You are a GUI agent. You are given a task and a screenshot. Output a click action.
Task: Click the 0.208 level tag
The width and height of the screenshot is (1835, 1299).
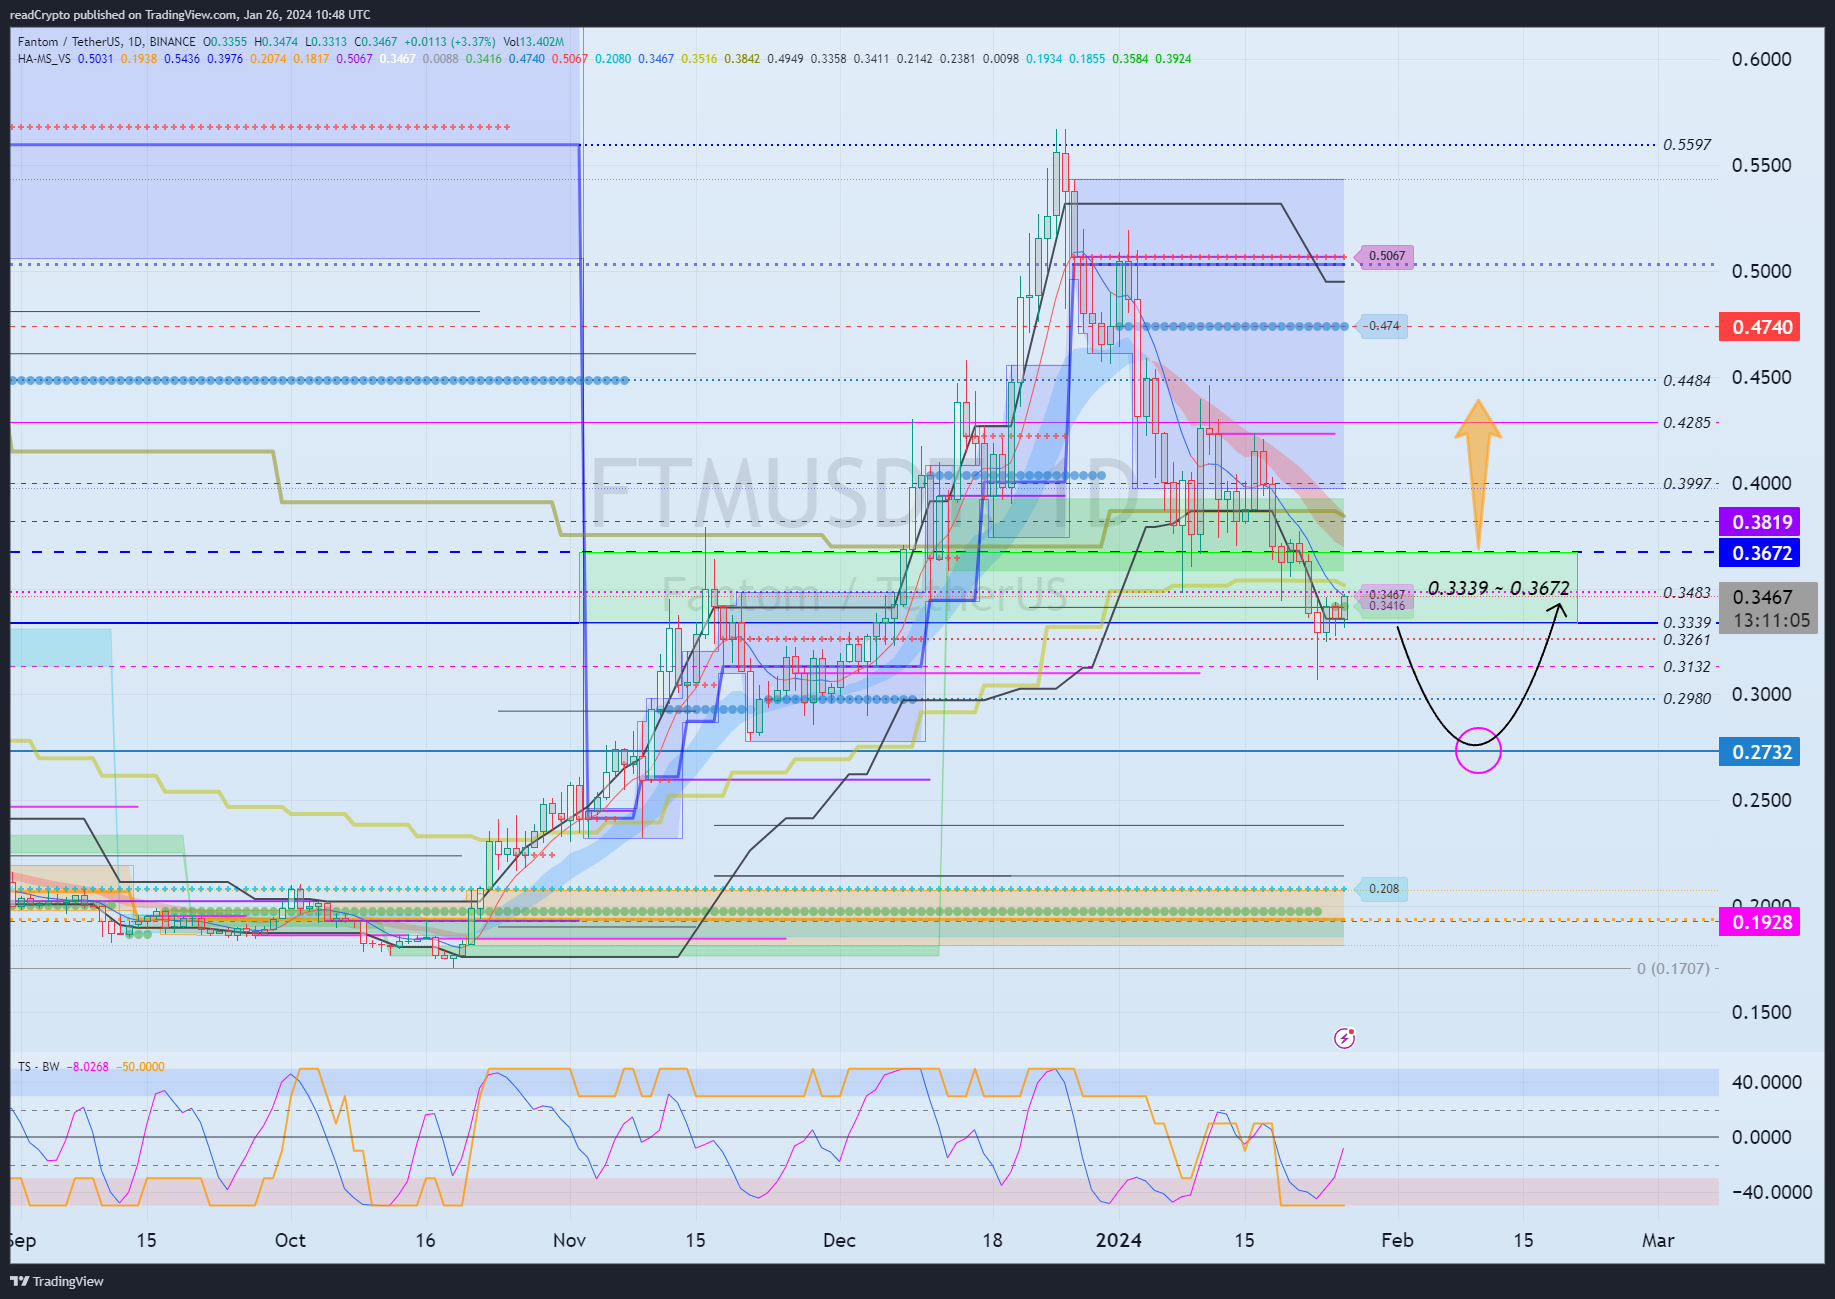tap(1380, 888)
